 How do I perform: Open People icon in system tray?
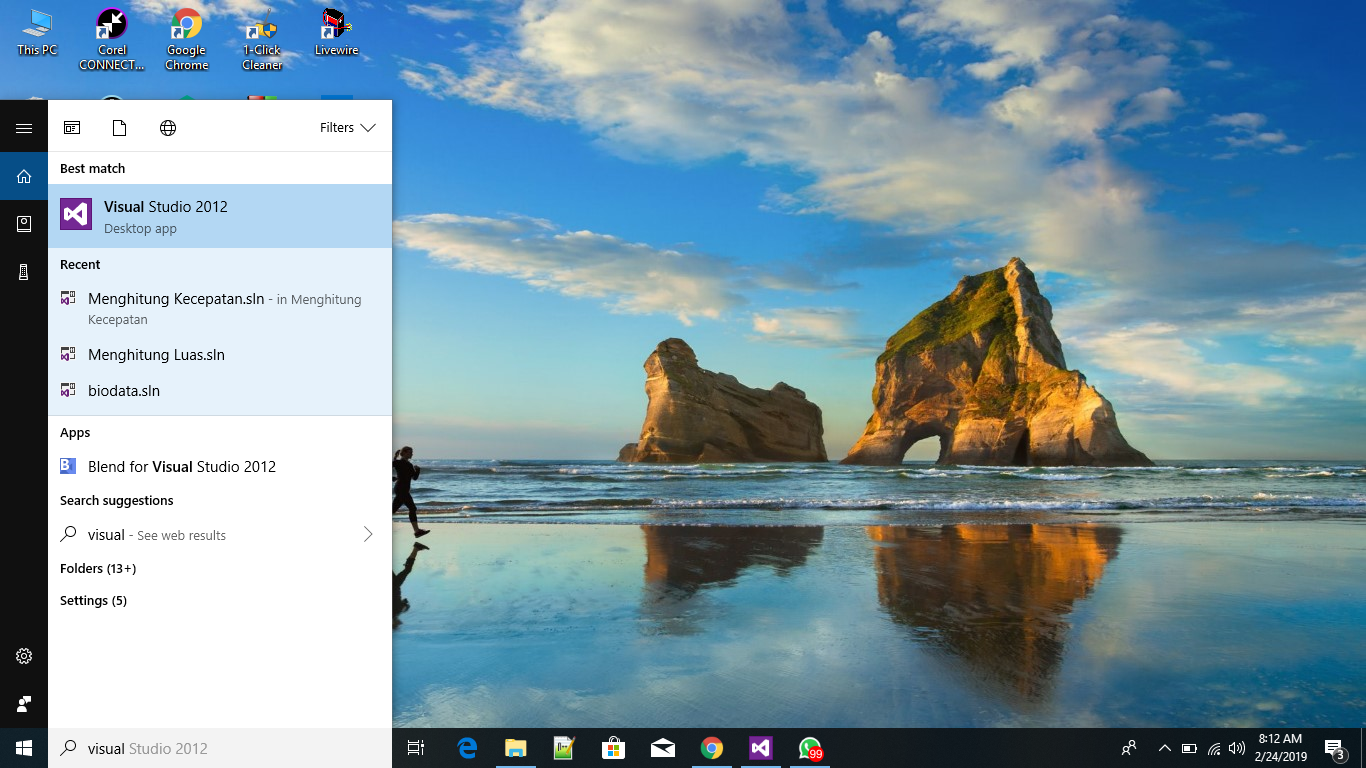(x=1129, y=748)
